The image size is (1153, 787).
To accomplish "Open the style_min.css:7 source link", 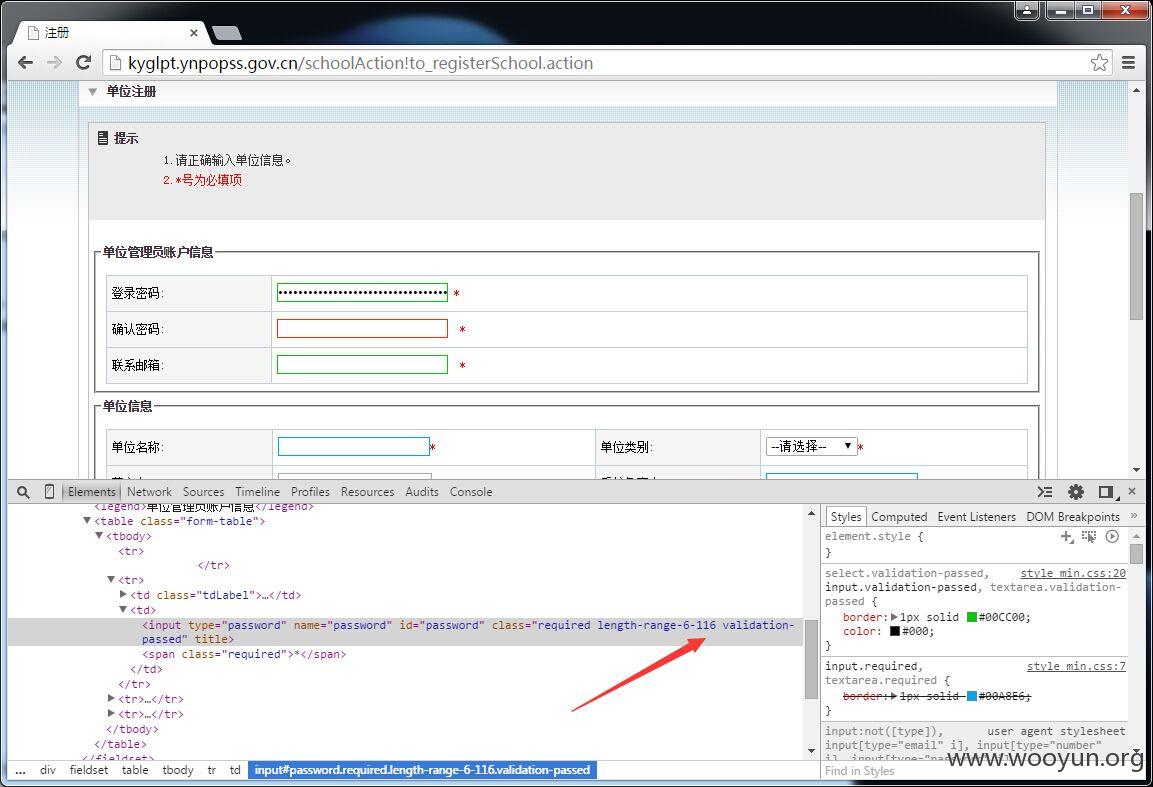I will click(x=1077, y=666).
